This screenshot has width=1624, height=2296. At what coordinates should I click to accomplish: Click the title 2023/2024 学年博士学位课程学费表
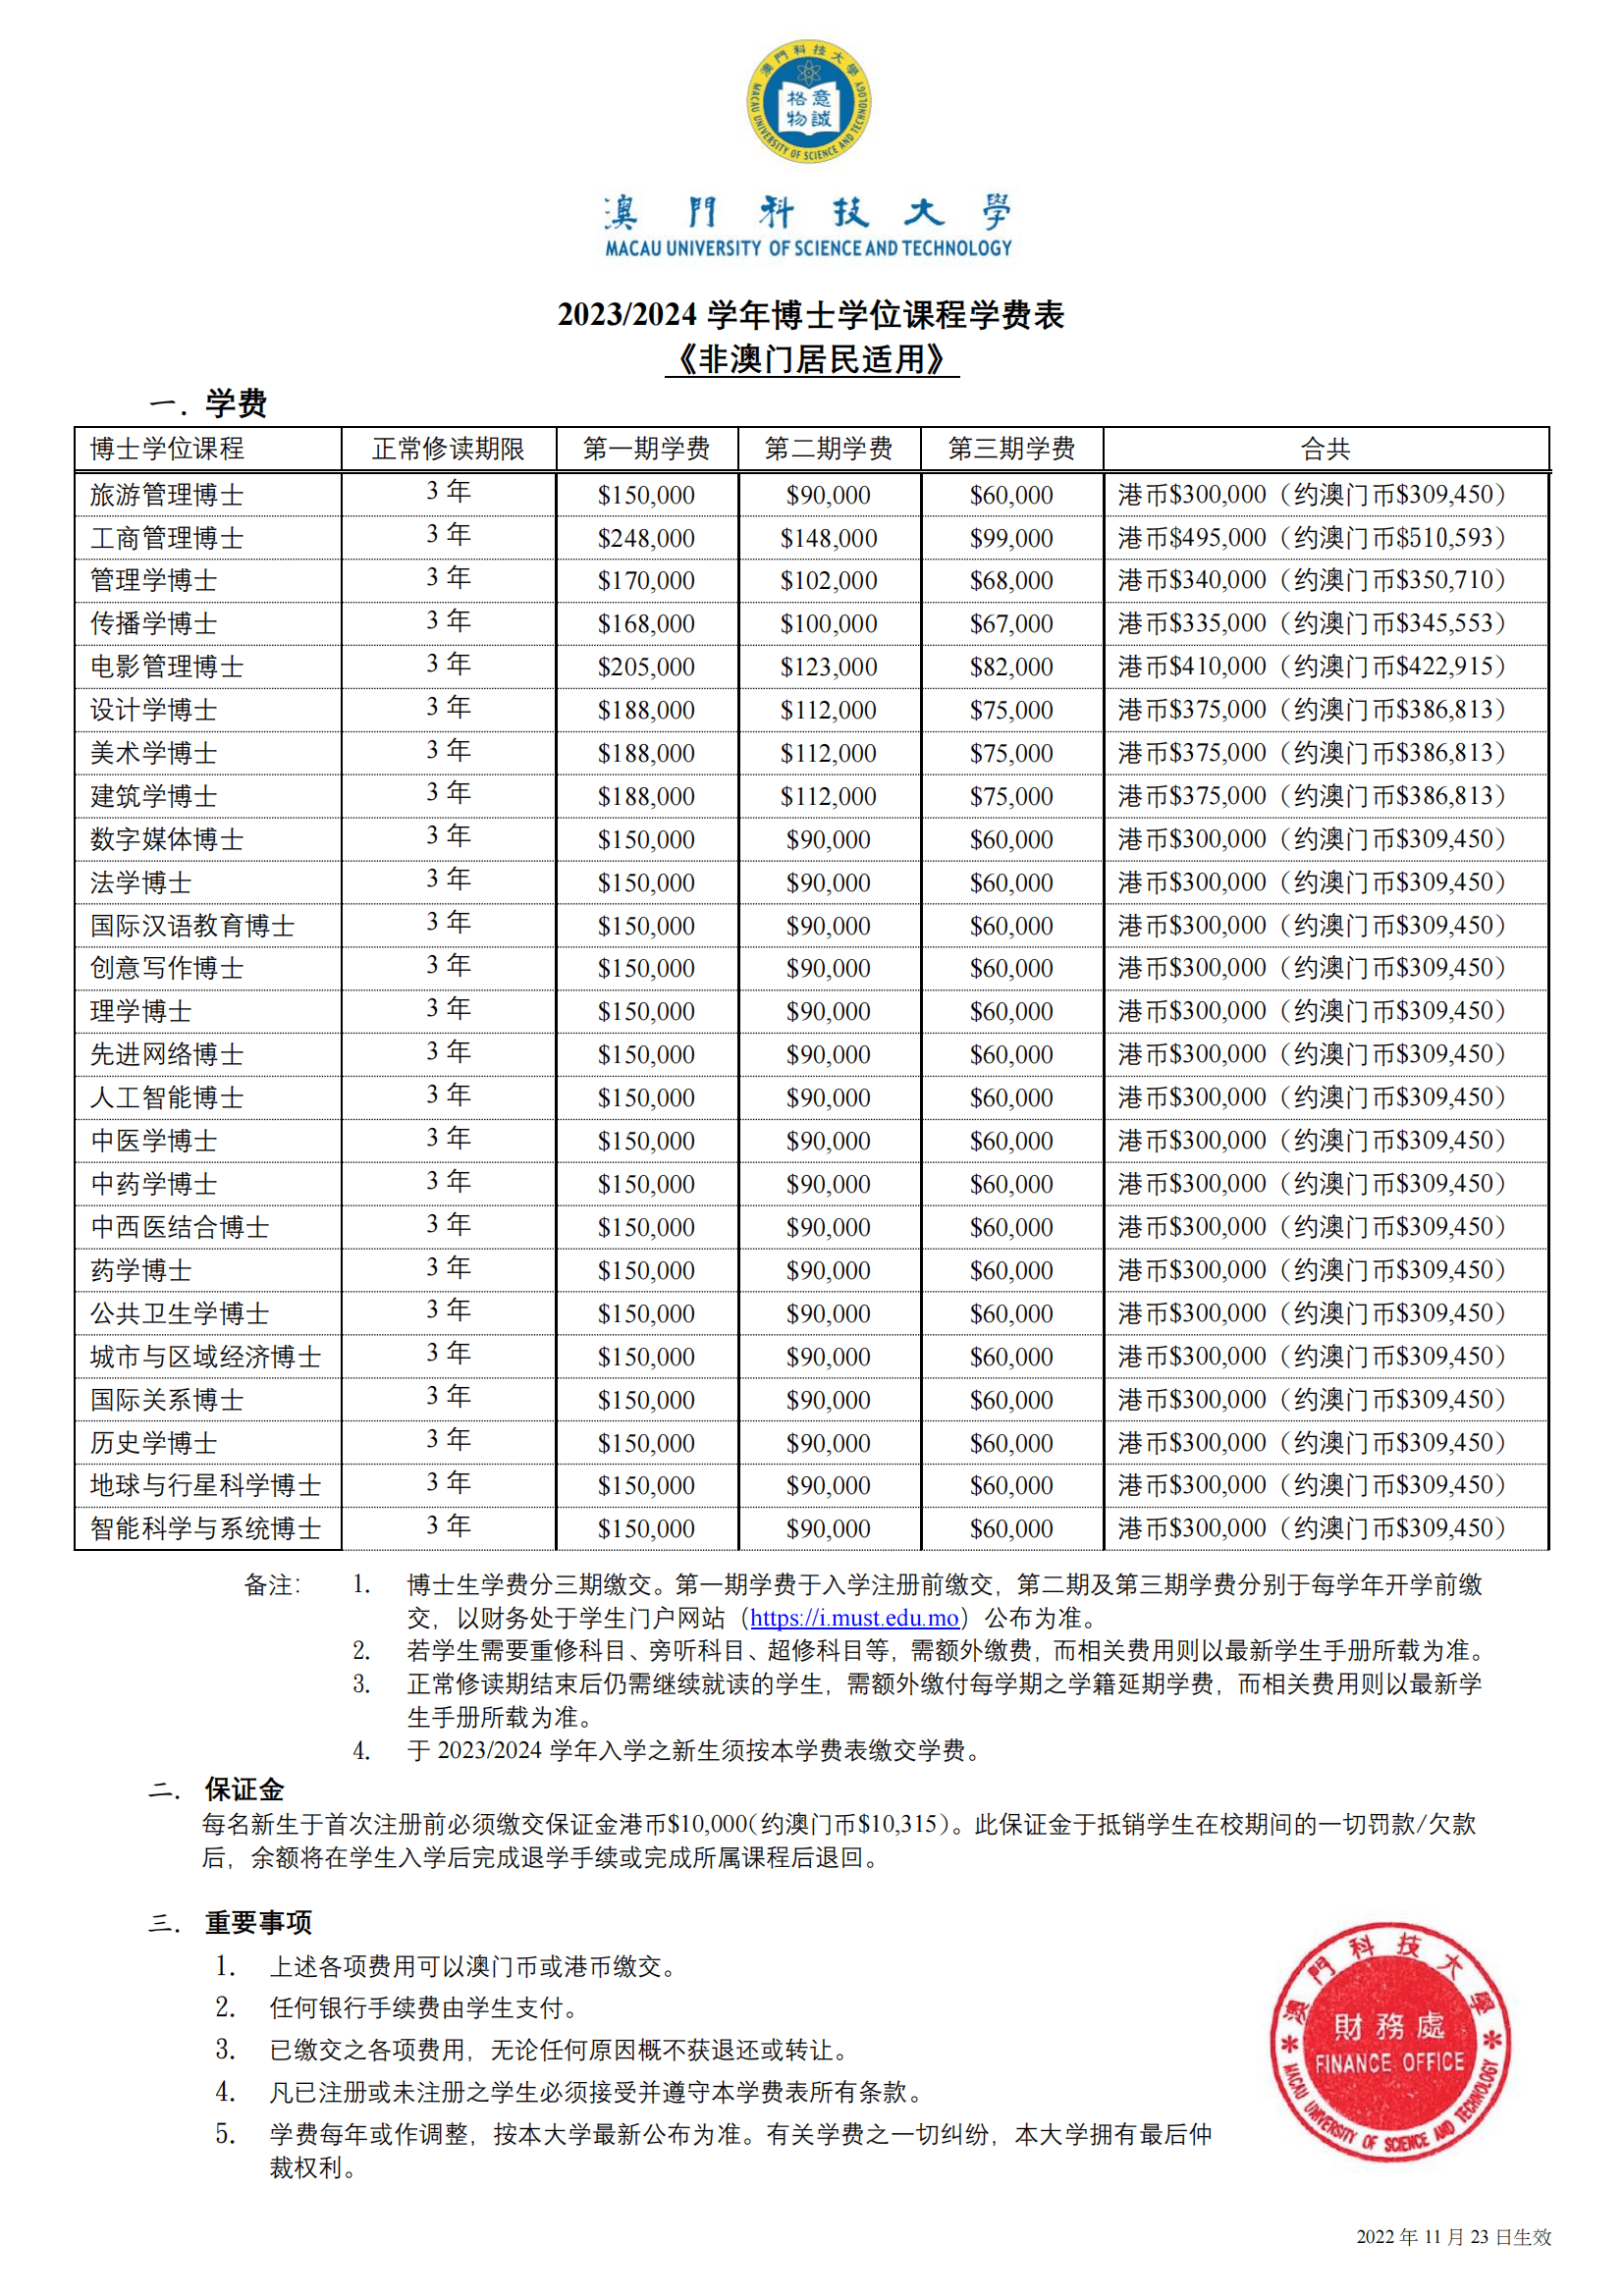[x=811, y=315]
